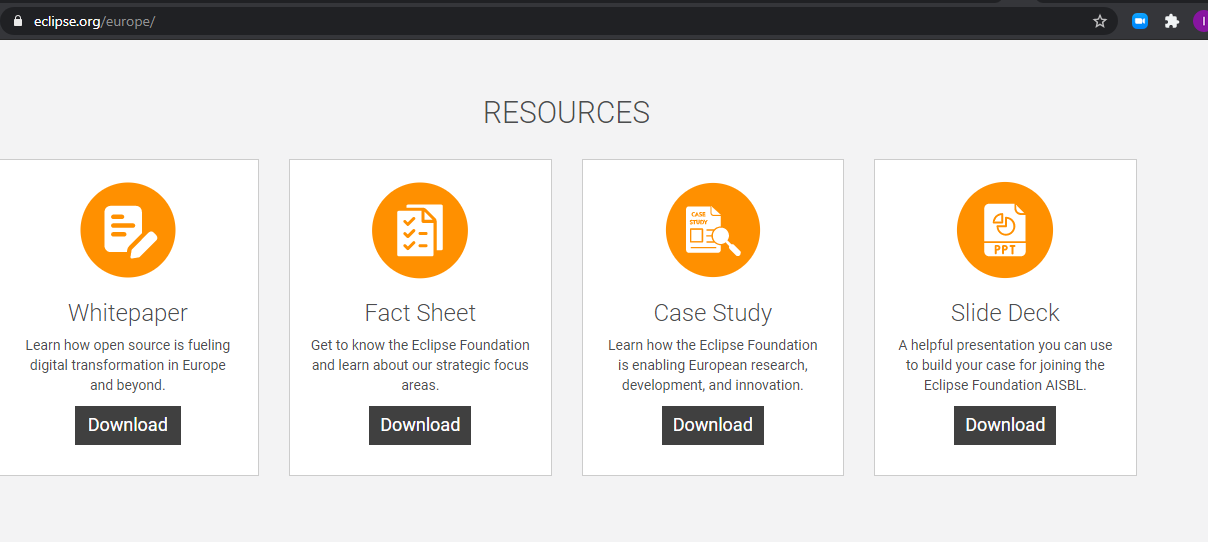Download the Case Study
Screen dimensions: 1208x542
click(x=713, y=425)
